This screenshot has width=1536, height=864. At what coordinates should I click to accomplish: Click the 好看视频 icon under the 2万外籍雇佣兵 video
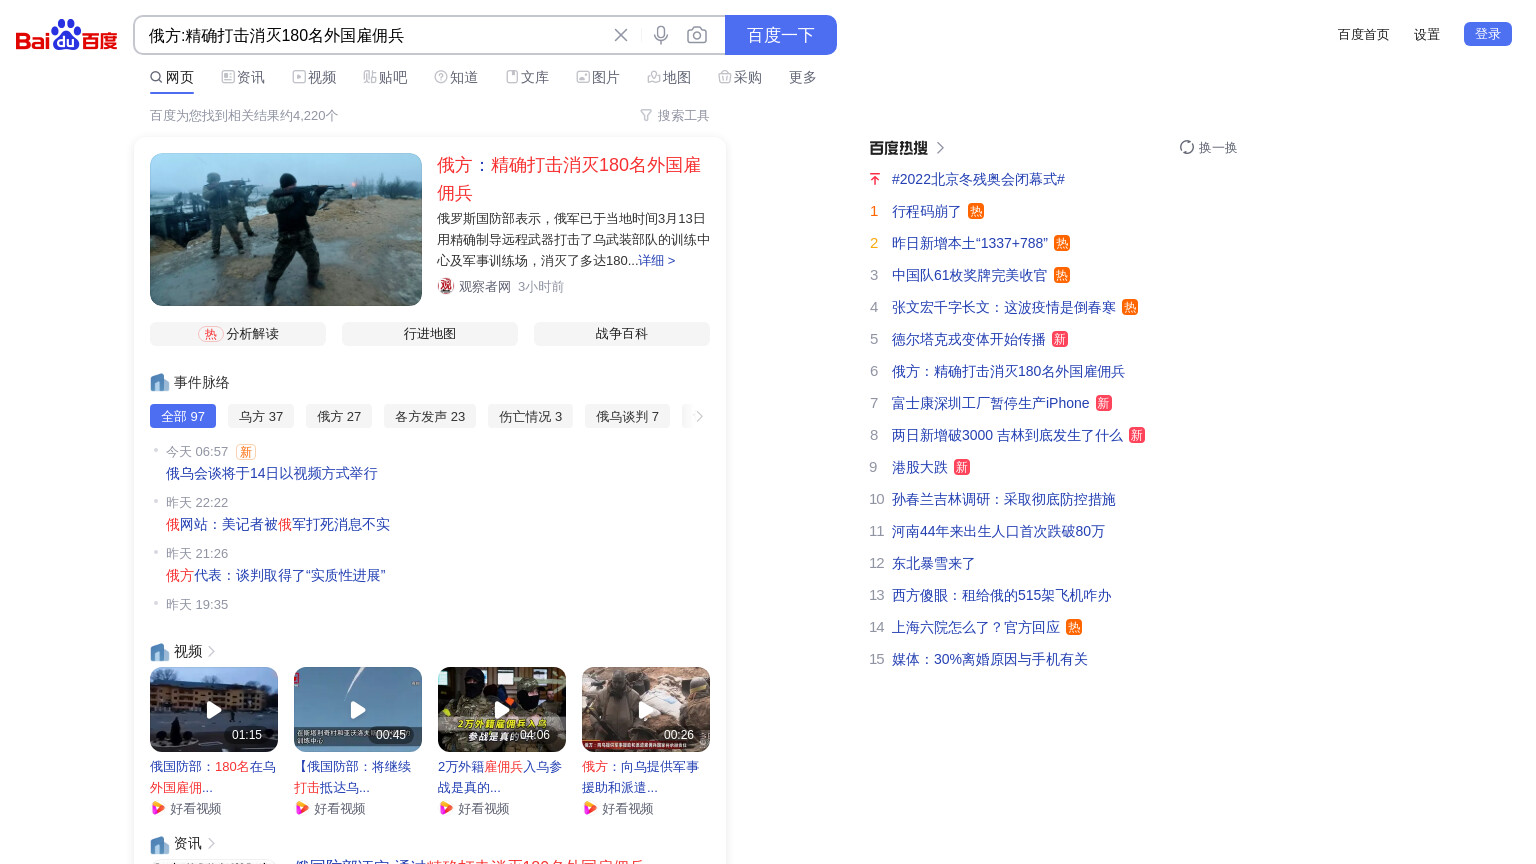(446, 808)
